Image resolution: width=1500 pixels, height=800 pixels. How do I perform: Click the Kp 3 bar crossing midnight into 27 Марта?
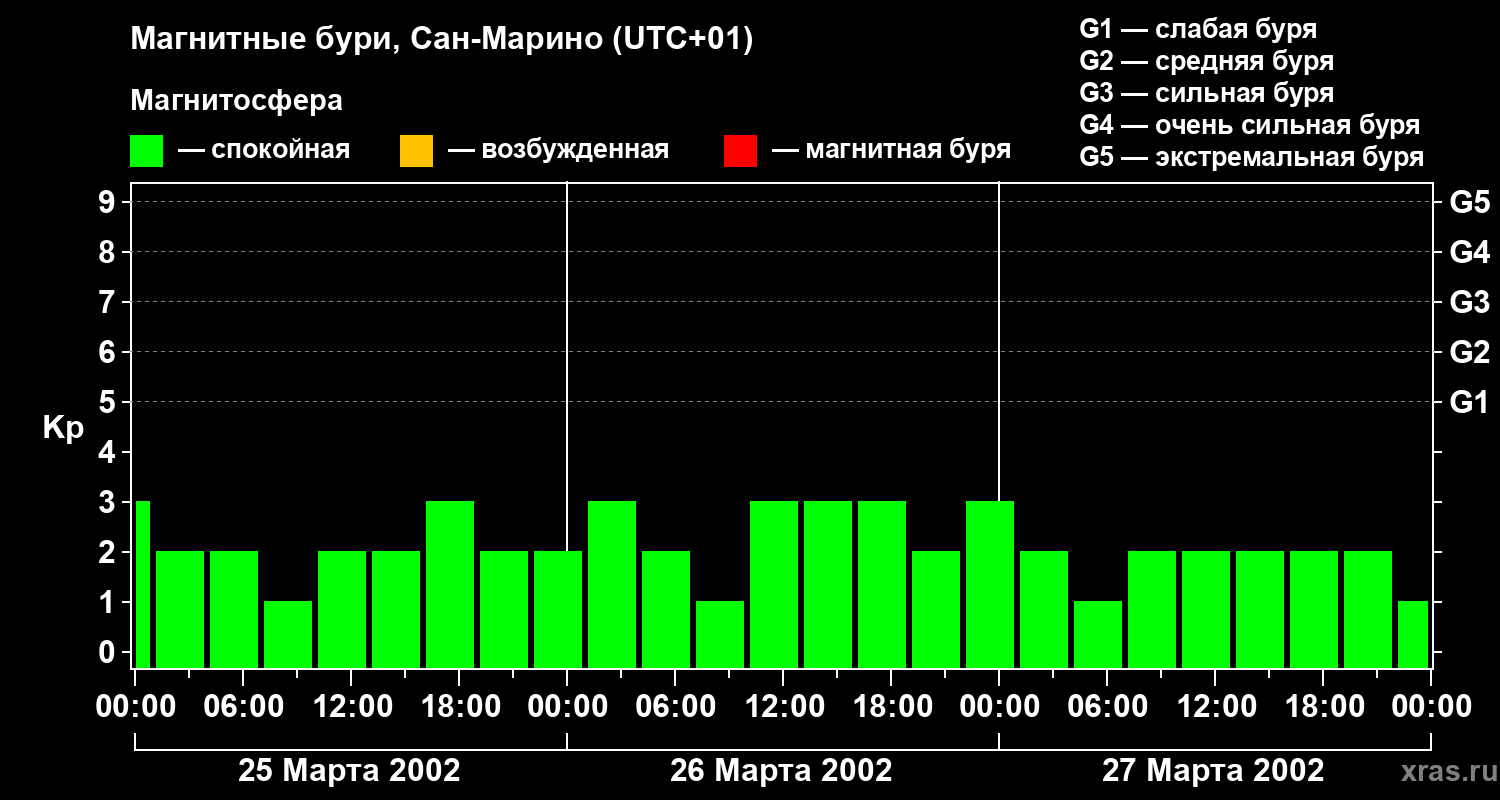(x=990, y=584)
